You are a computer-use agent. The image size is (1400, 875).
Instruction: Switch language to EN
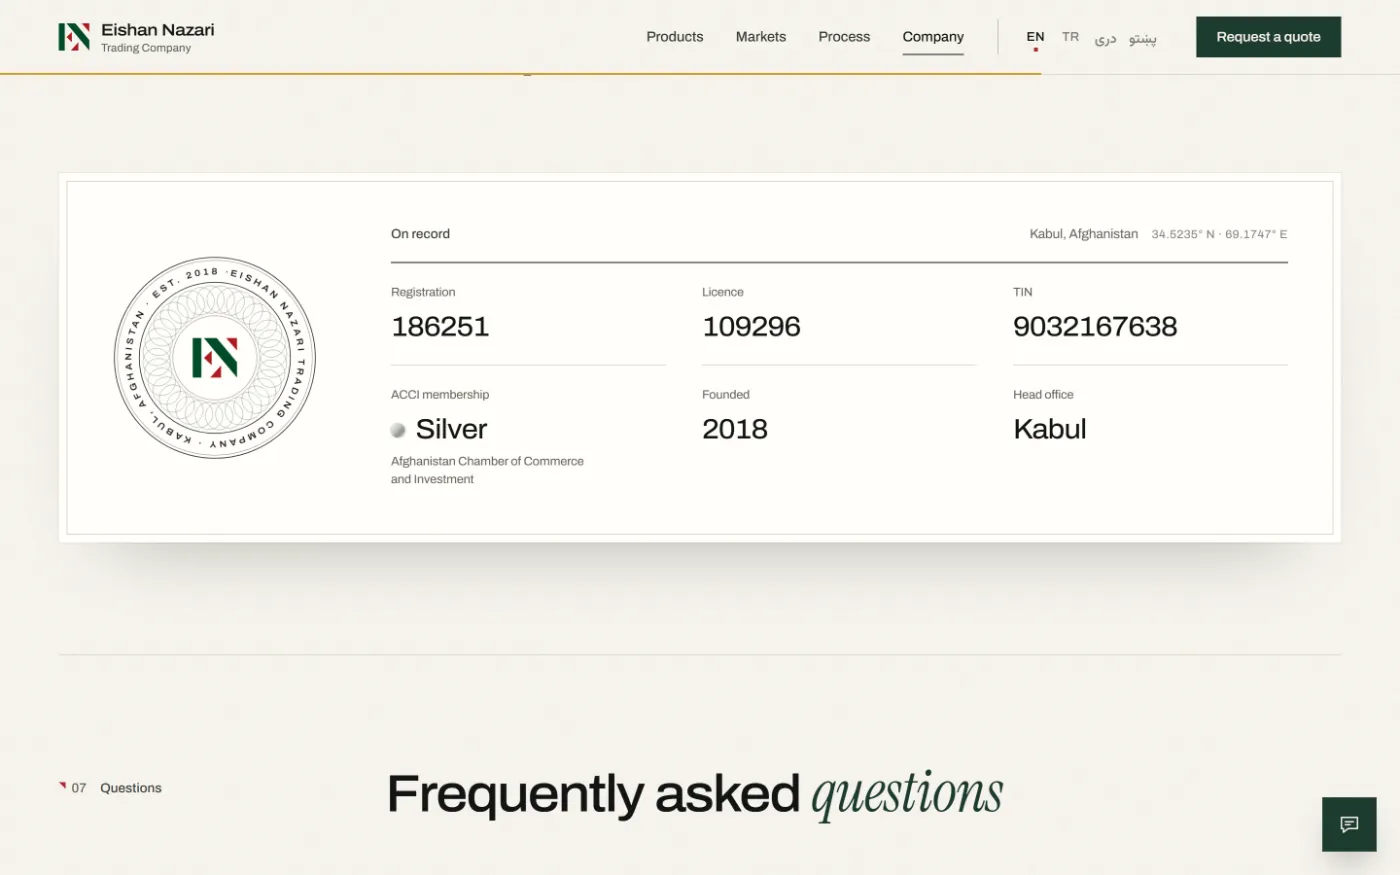click(1035, 37)
